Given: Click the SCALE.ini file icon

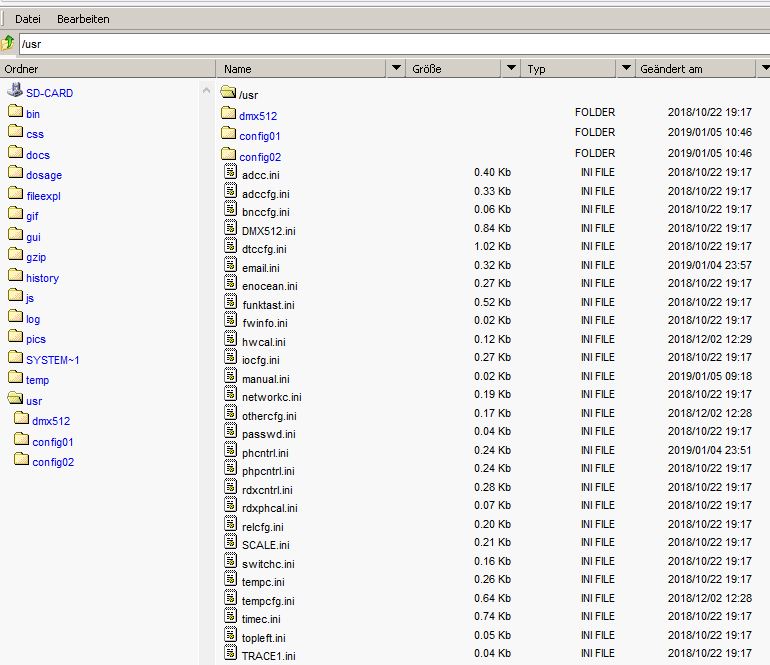Looking at the screenshot, I should (x=230, y=542).
